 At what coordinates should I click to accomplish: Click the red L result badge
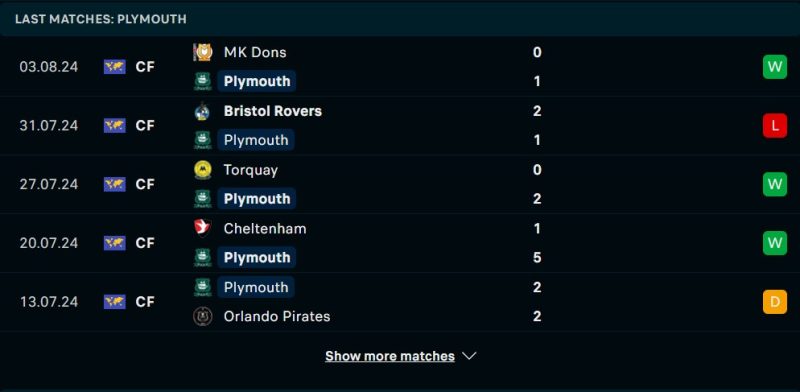click(774, 126)
